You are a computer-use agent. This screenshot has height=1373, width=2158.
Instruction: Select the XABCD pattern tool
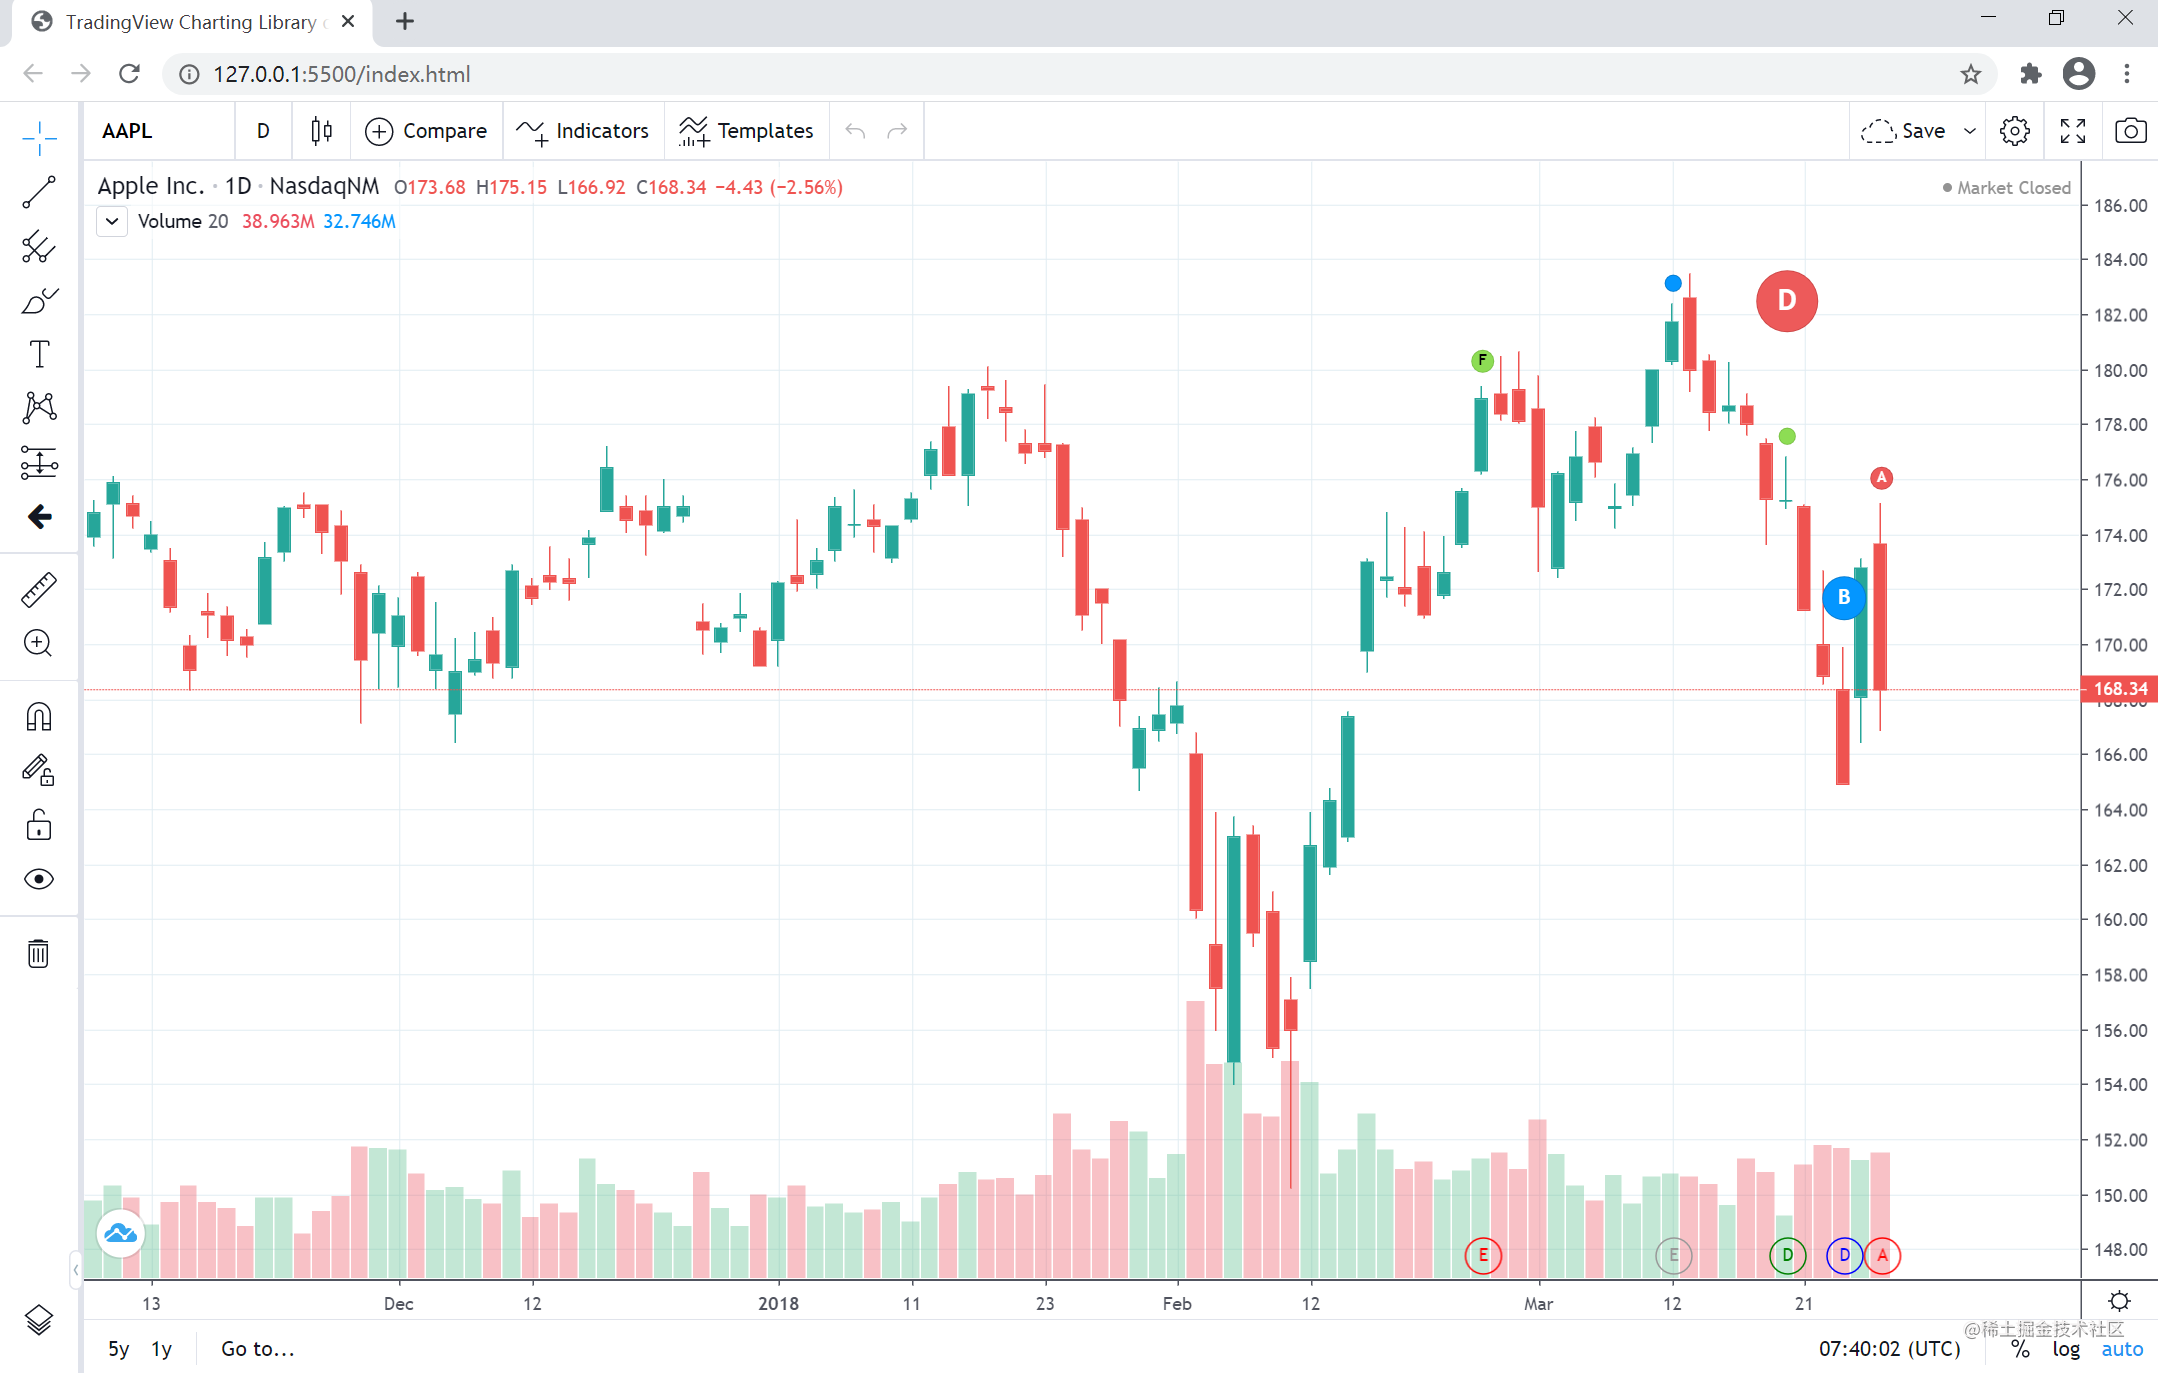coord(39,406)
